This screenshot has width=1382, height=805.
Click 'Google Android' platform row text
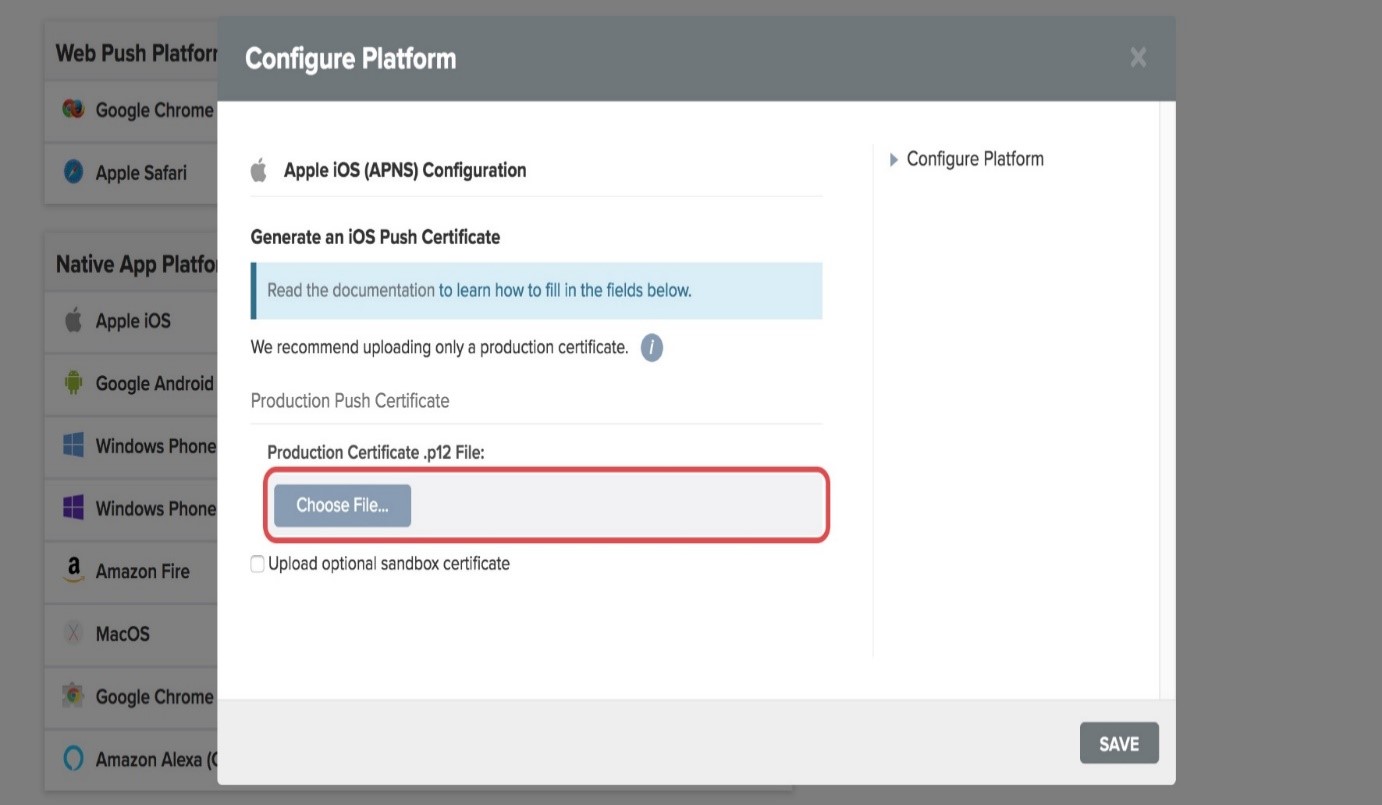point(155,383)
